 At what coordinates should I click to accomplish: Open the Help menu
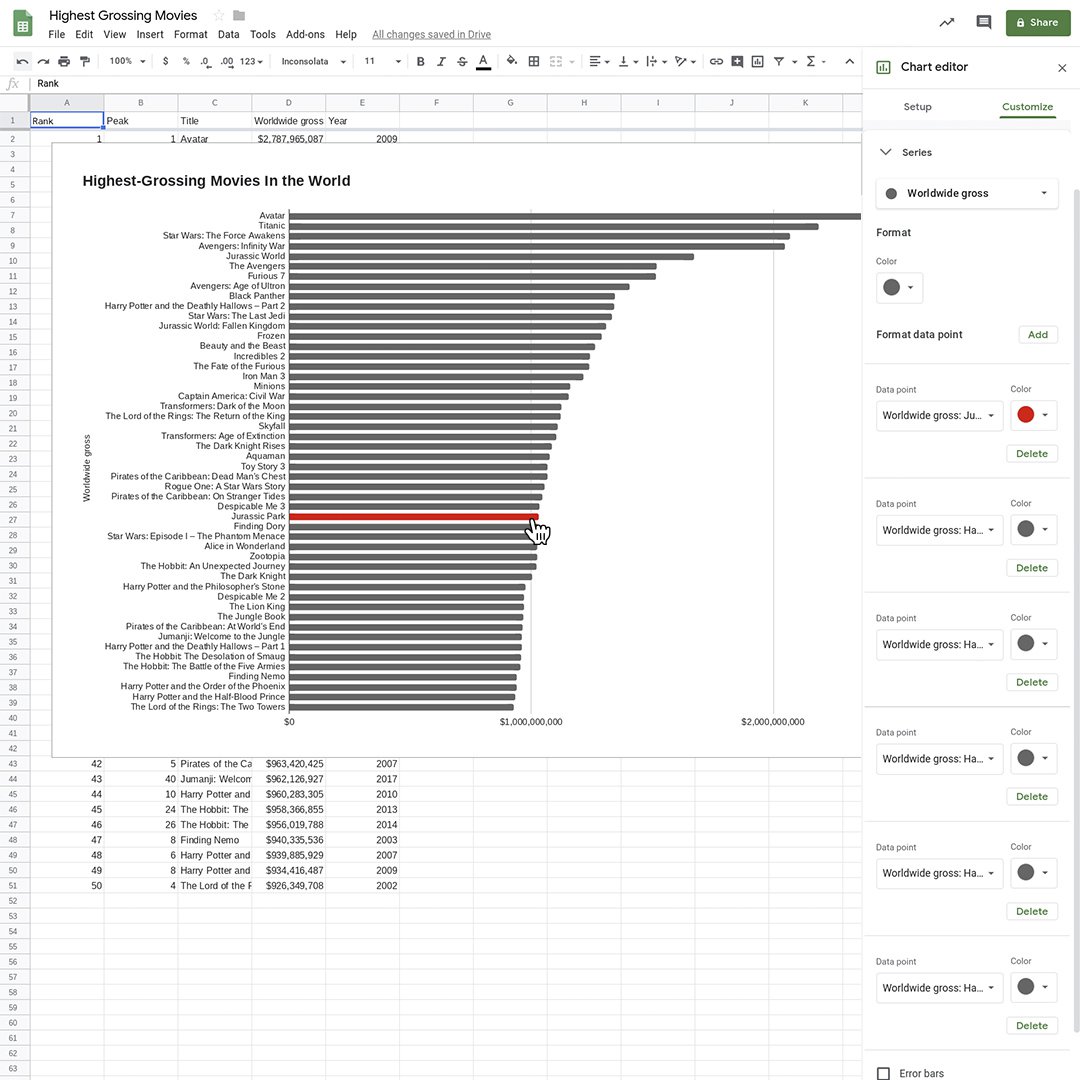pos(346,34)
